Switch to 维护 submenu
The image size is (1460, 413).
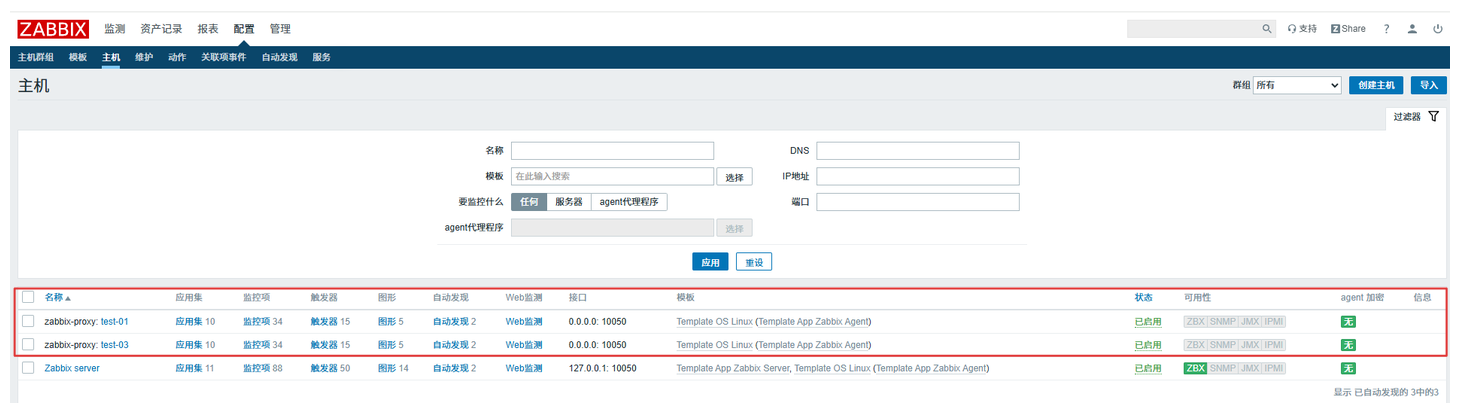tap(144, 57)
